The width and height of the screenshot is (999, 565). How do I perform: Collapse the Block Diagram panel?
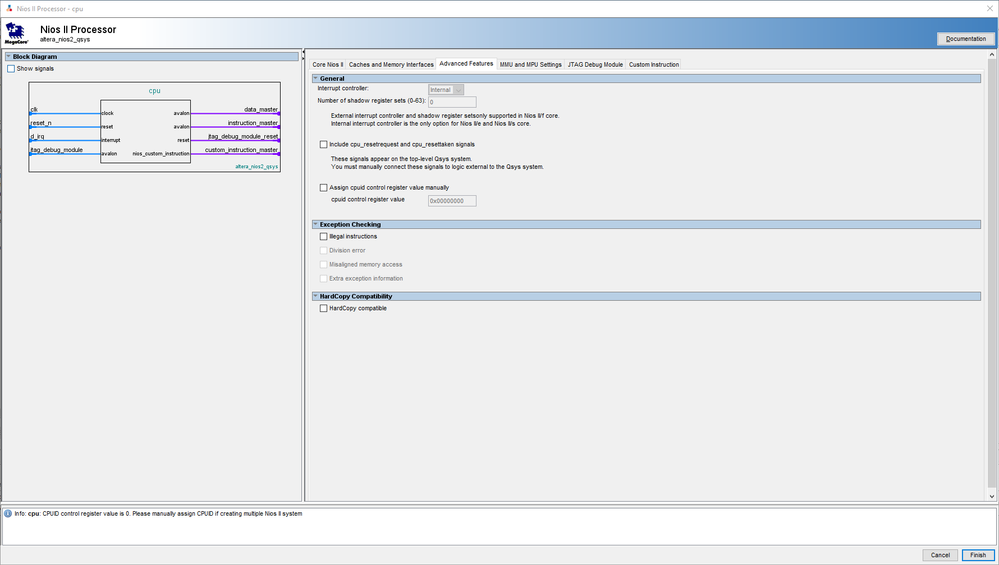8,57
